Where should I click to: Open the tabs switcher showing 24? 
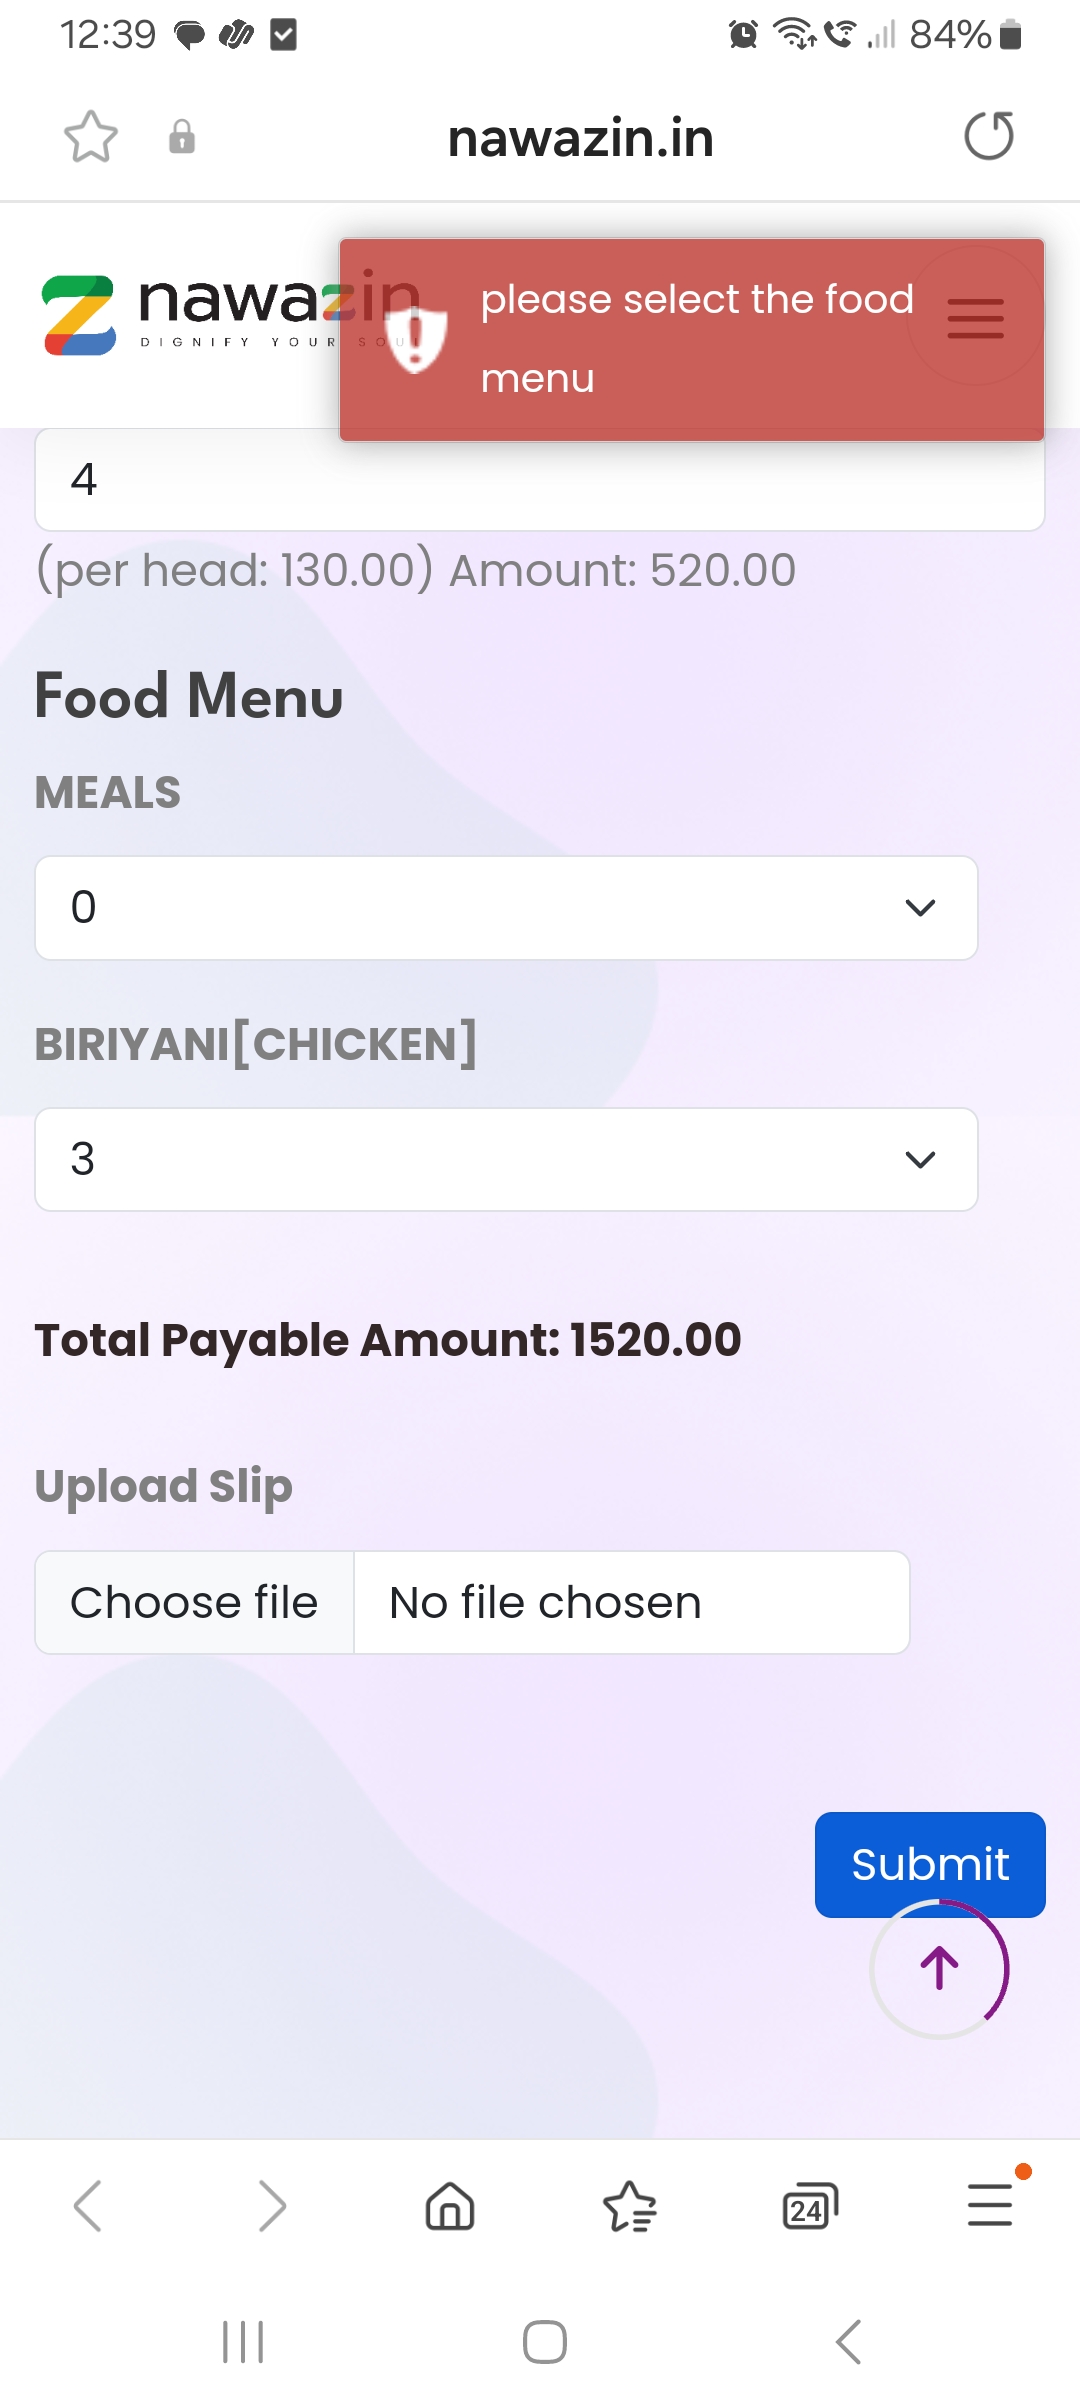click(809, 2206)
